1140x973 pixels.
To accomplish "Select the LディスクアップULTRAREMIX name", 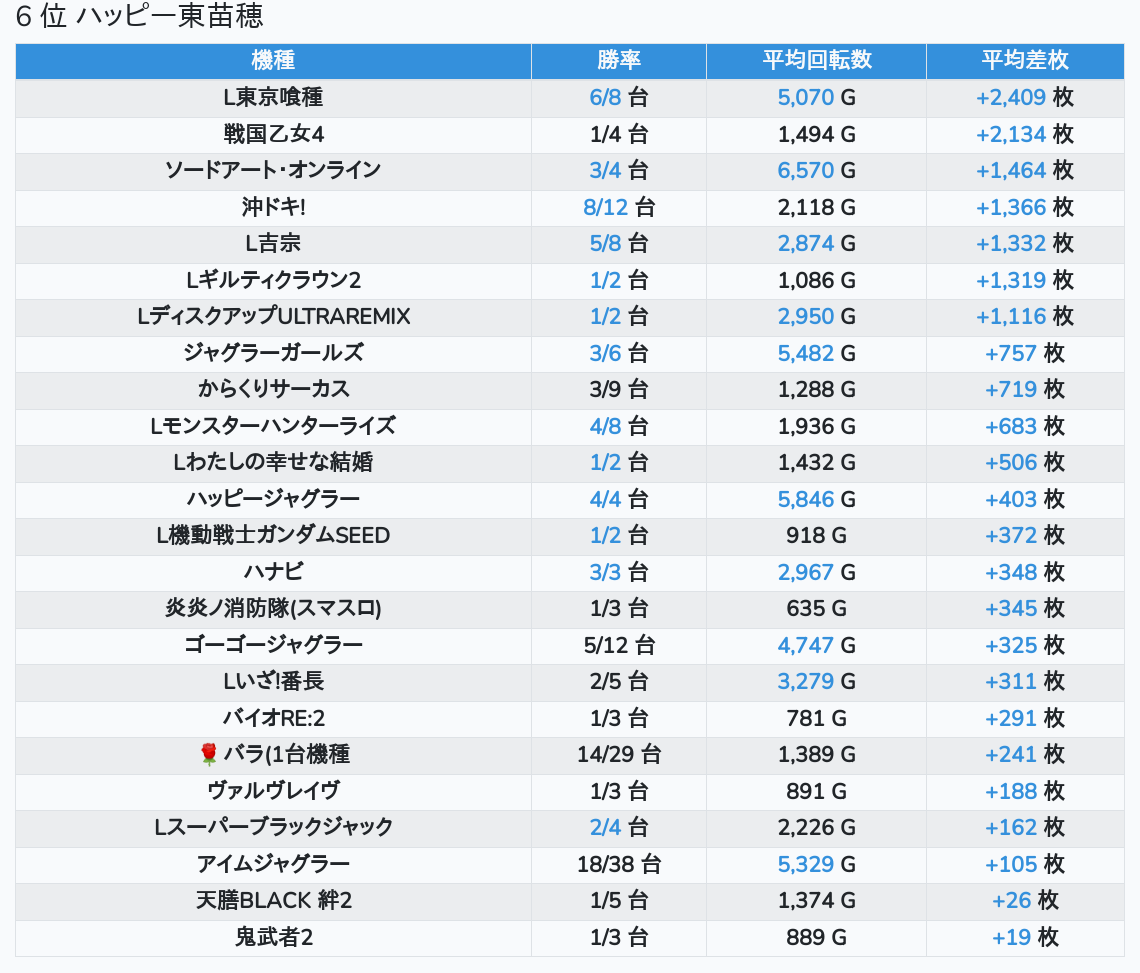I will click(x=273, y=316).
